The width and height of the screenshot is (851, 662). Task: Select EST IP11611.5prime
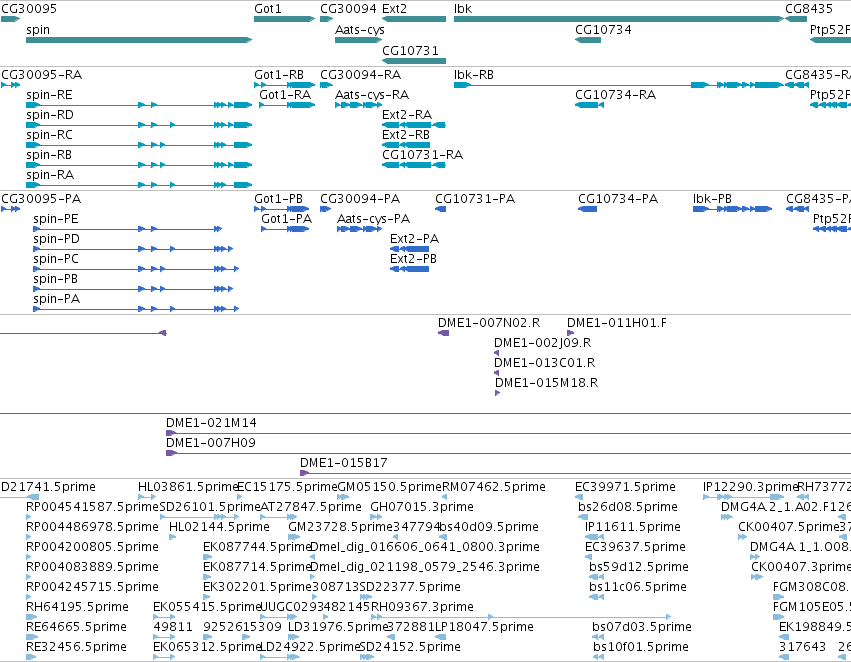click(x=595, y=537)
